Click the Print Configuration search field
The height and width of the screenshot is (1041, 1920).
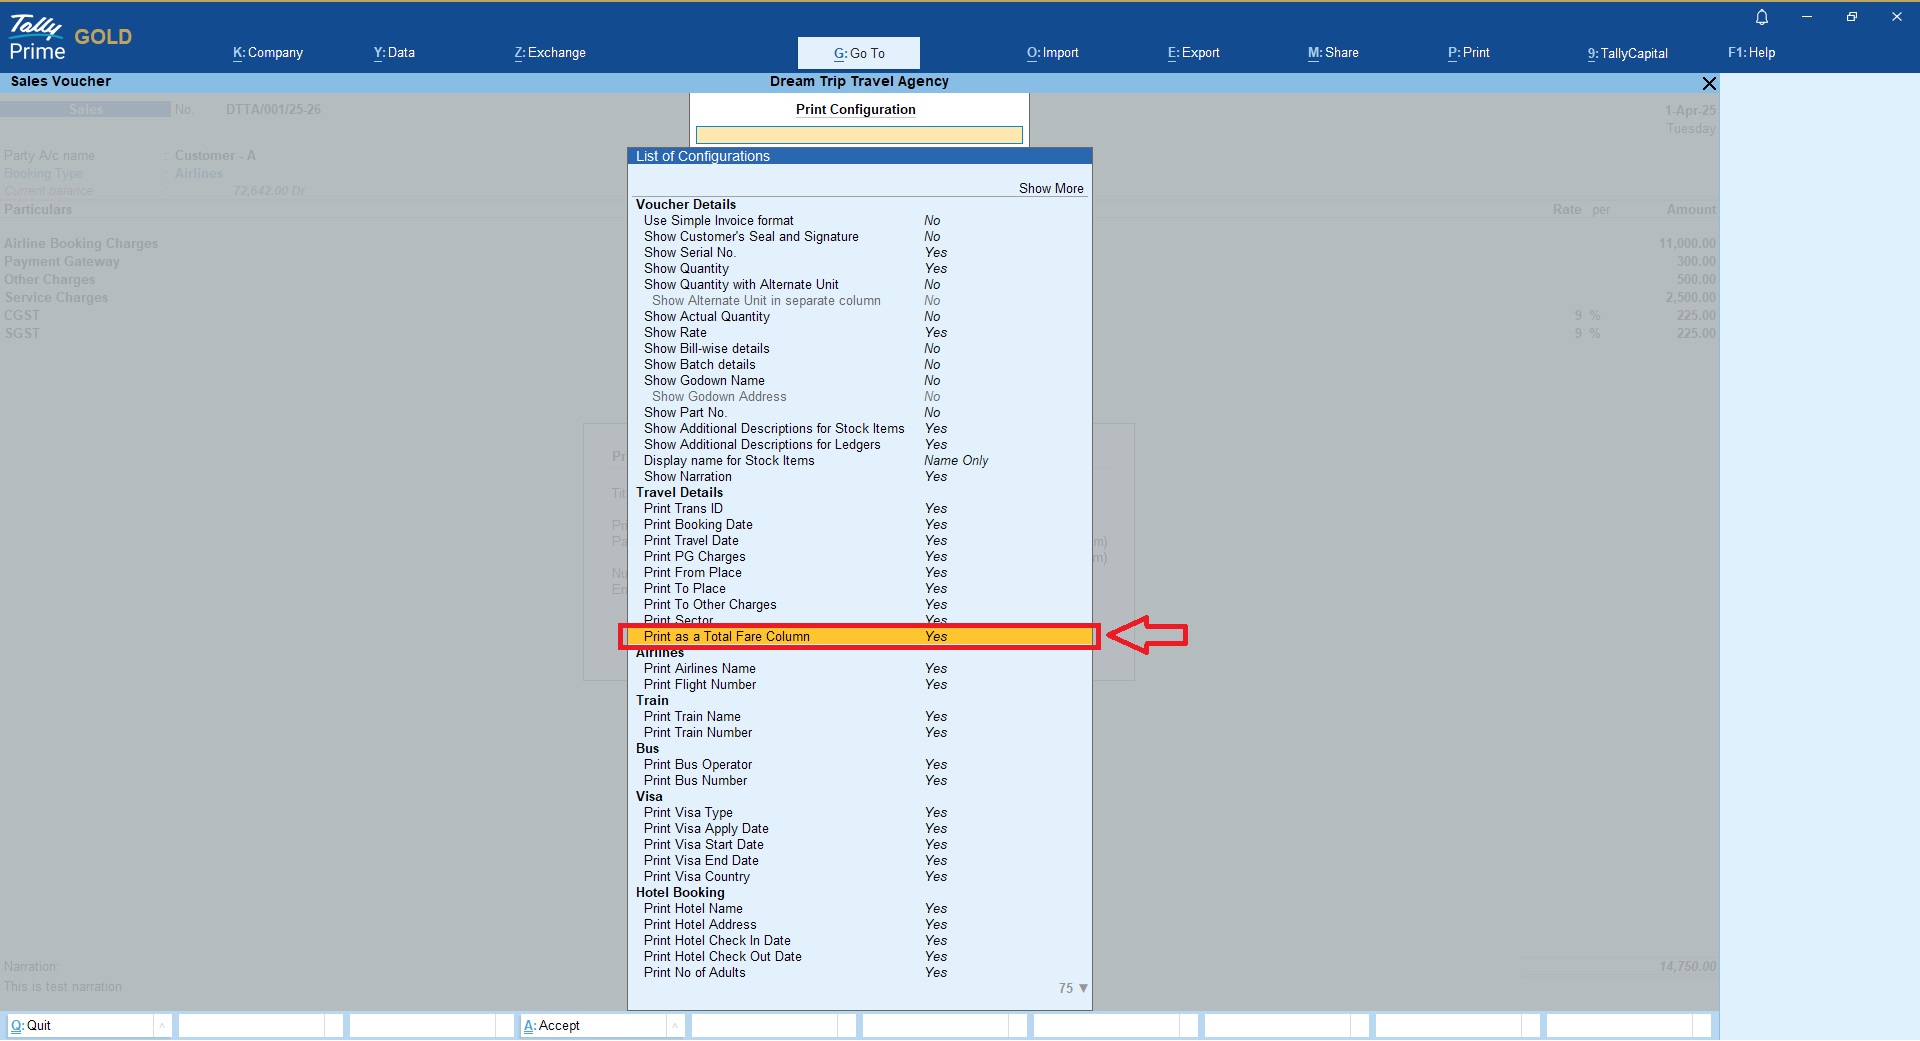(859, 135)
